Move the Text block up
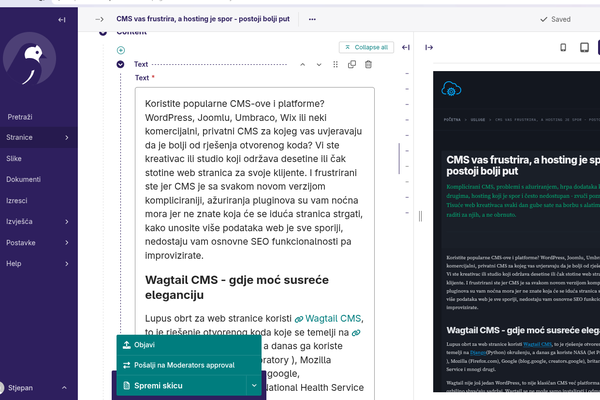This screenshot has height=400, width=600. (302, 65)
